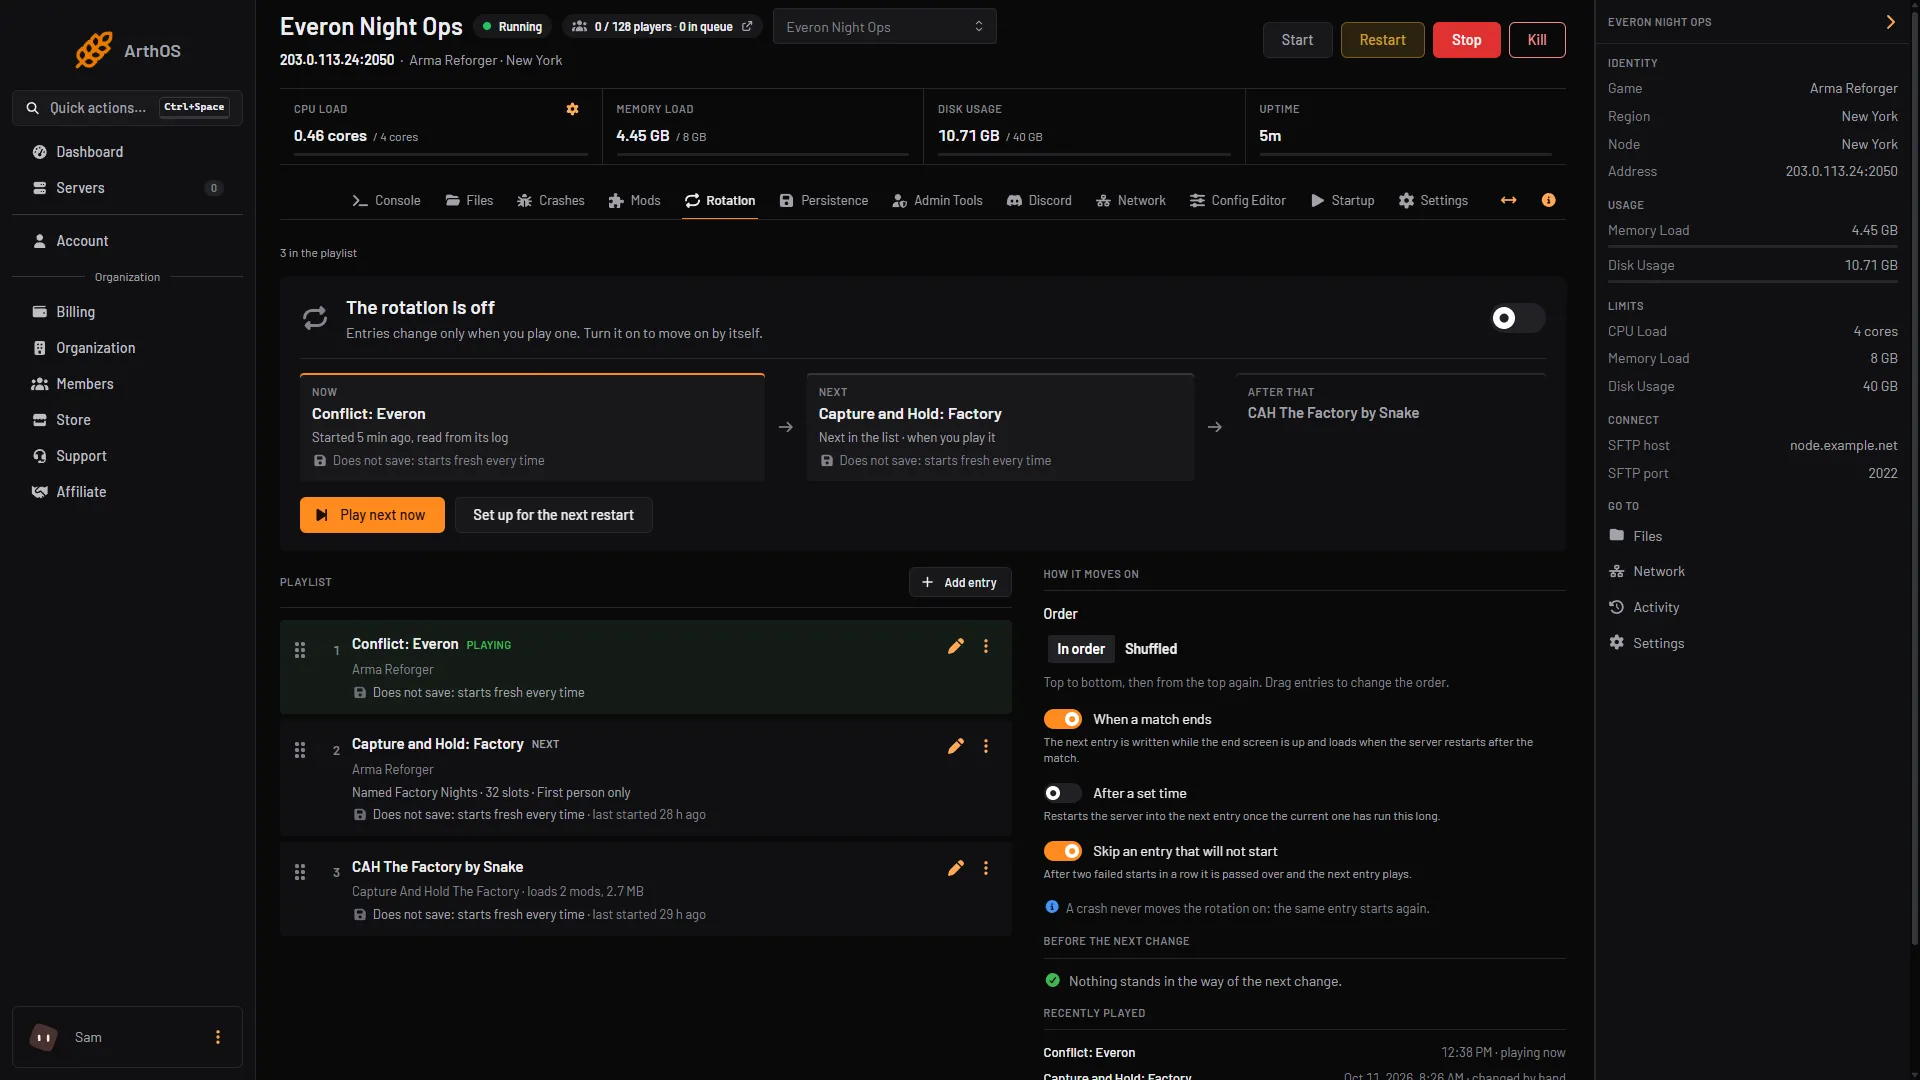This screenshot has height=1080, width=1920.
Task: Open the Dashboard sidebar item
Action: [x=127, y=152]
